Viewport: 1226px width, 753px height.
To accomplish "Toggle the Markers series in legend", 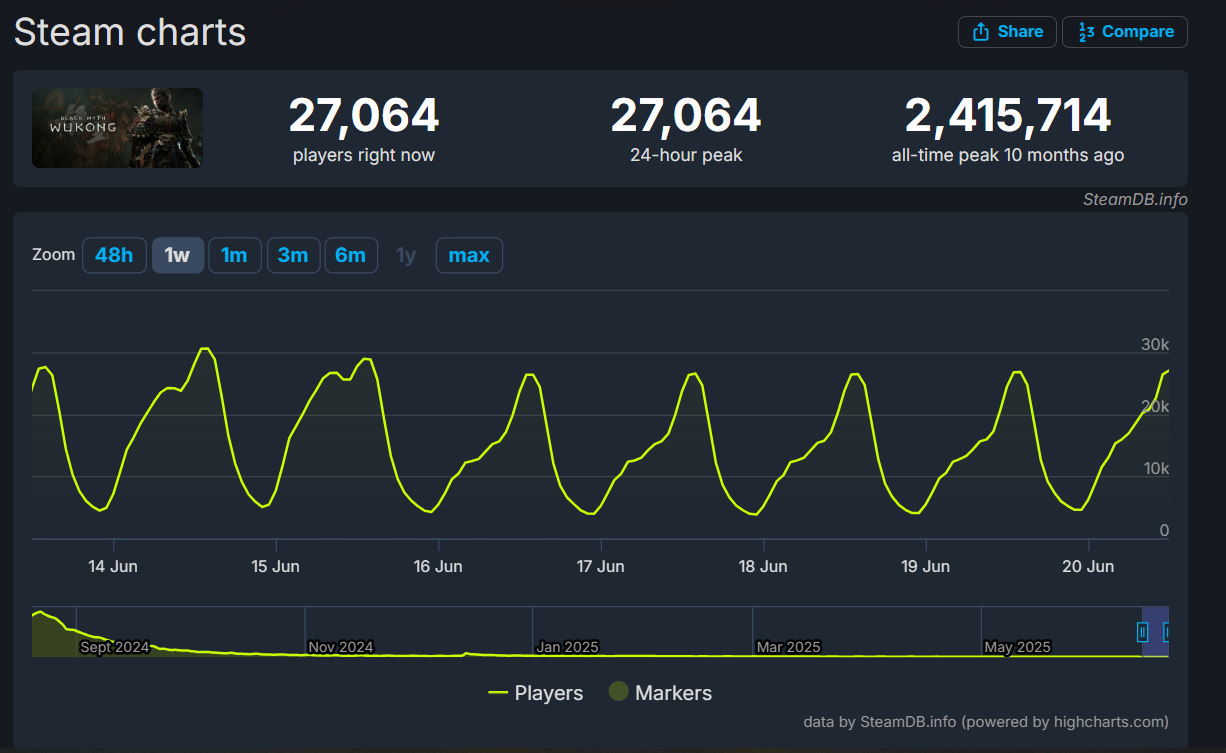I will coord(661,693).
